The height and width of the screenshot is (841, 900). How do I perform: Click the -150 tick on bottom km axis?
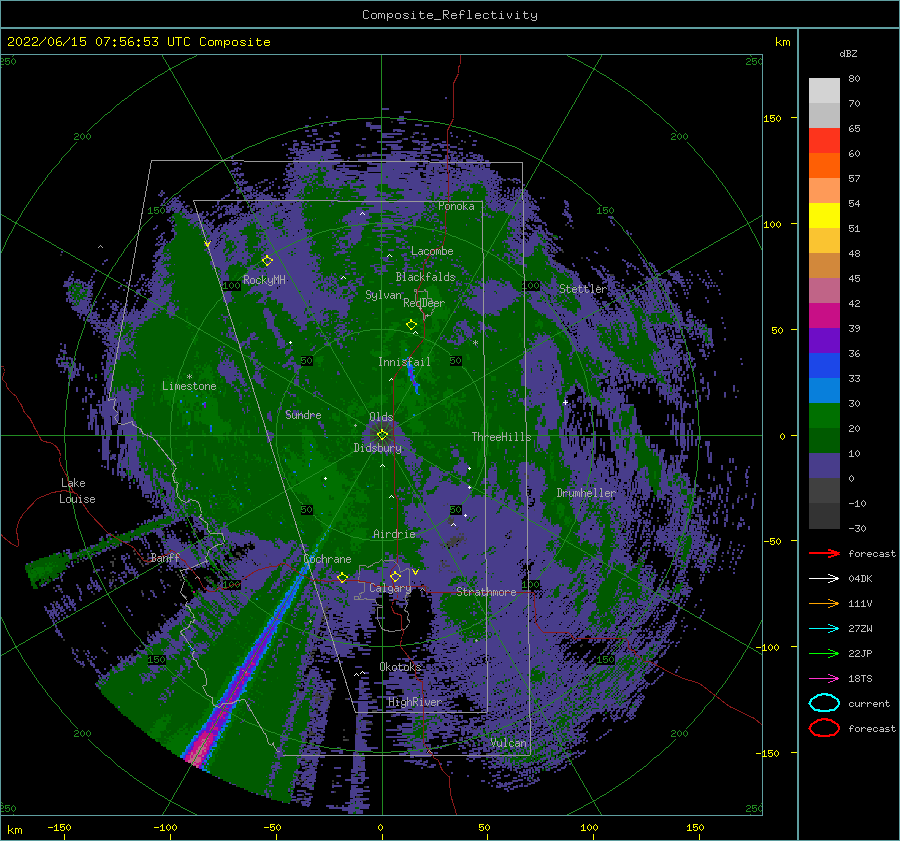click(59, 827)
